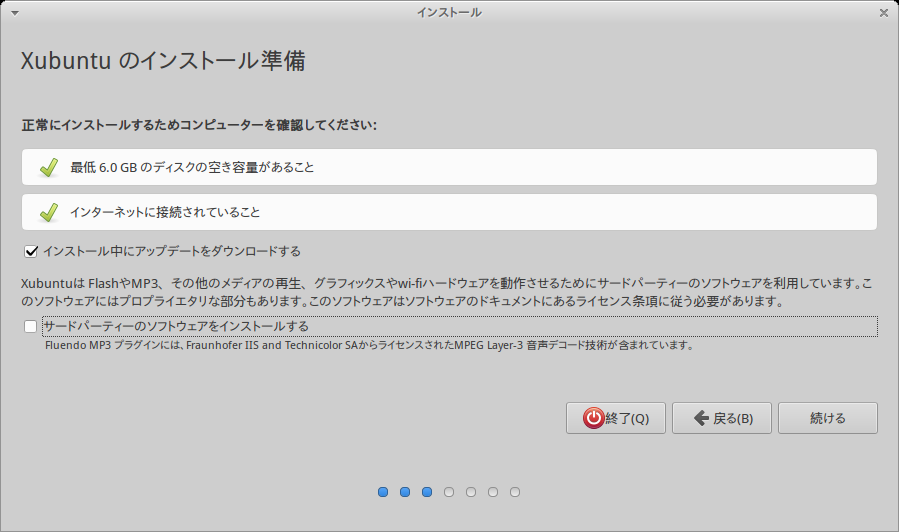Click the third blue progress dot
This screenshot has width=899, height=532.
tap(427, 492)
